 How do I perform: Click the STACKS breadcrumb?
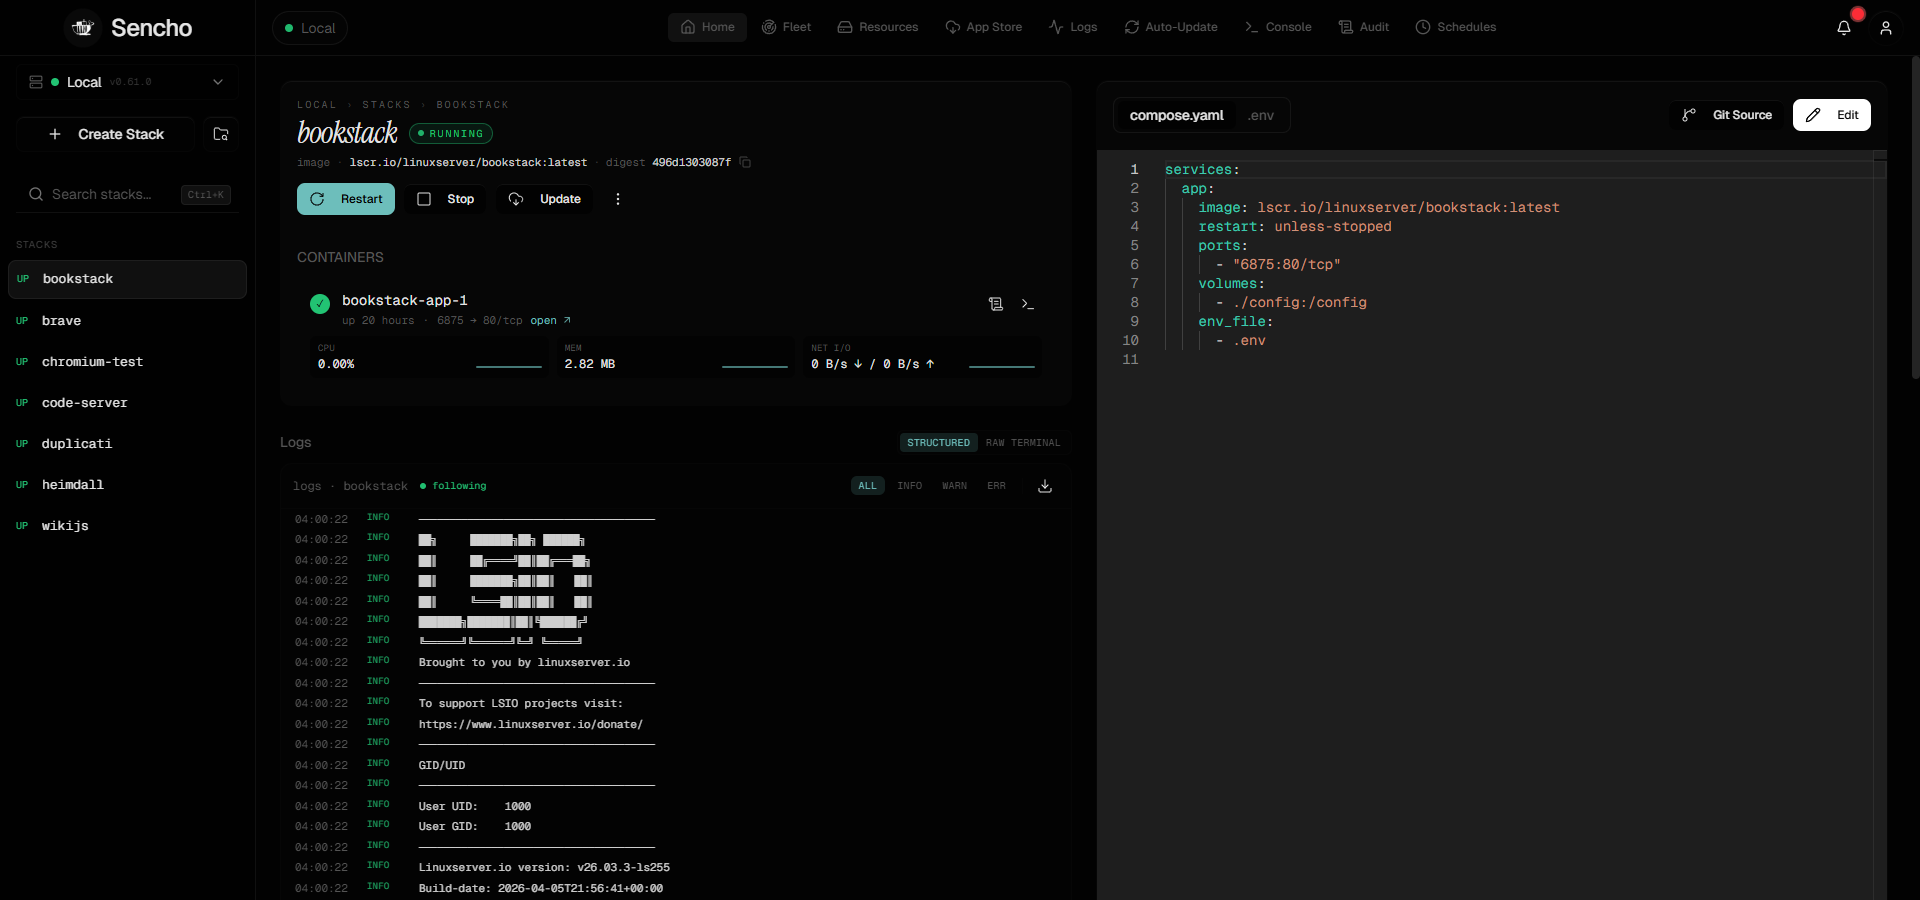point(386,105)
